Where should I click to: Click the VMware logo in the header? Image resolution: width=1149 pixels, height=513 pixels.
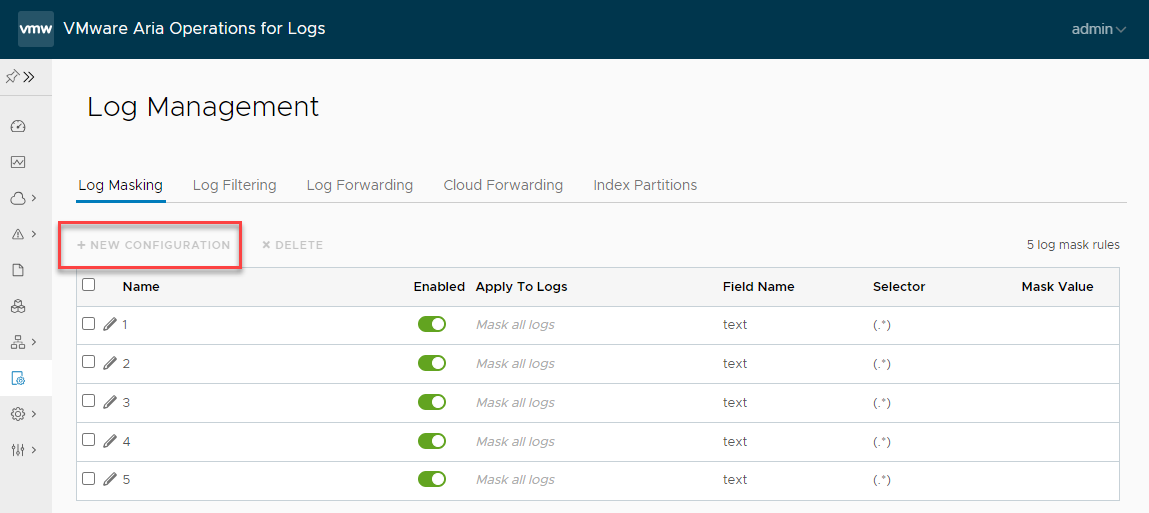[36, 29]
